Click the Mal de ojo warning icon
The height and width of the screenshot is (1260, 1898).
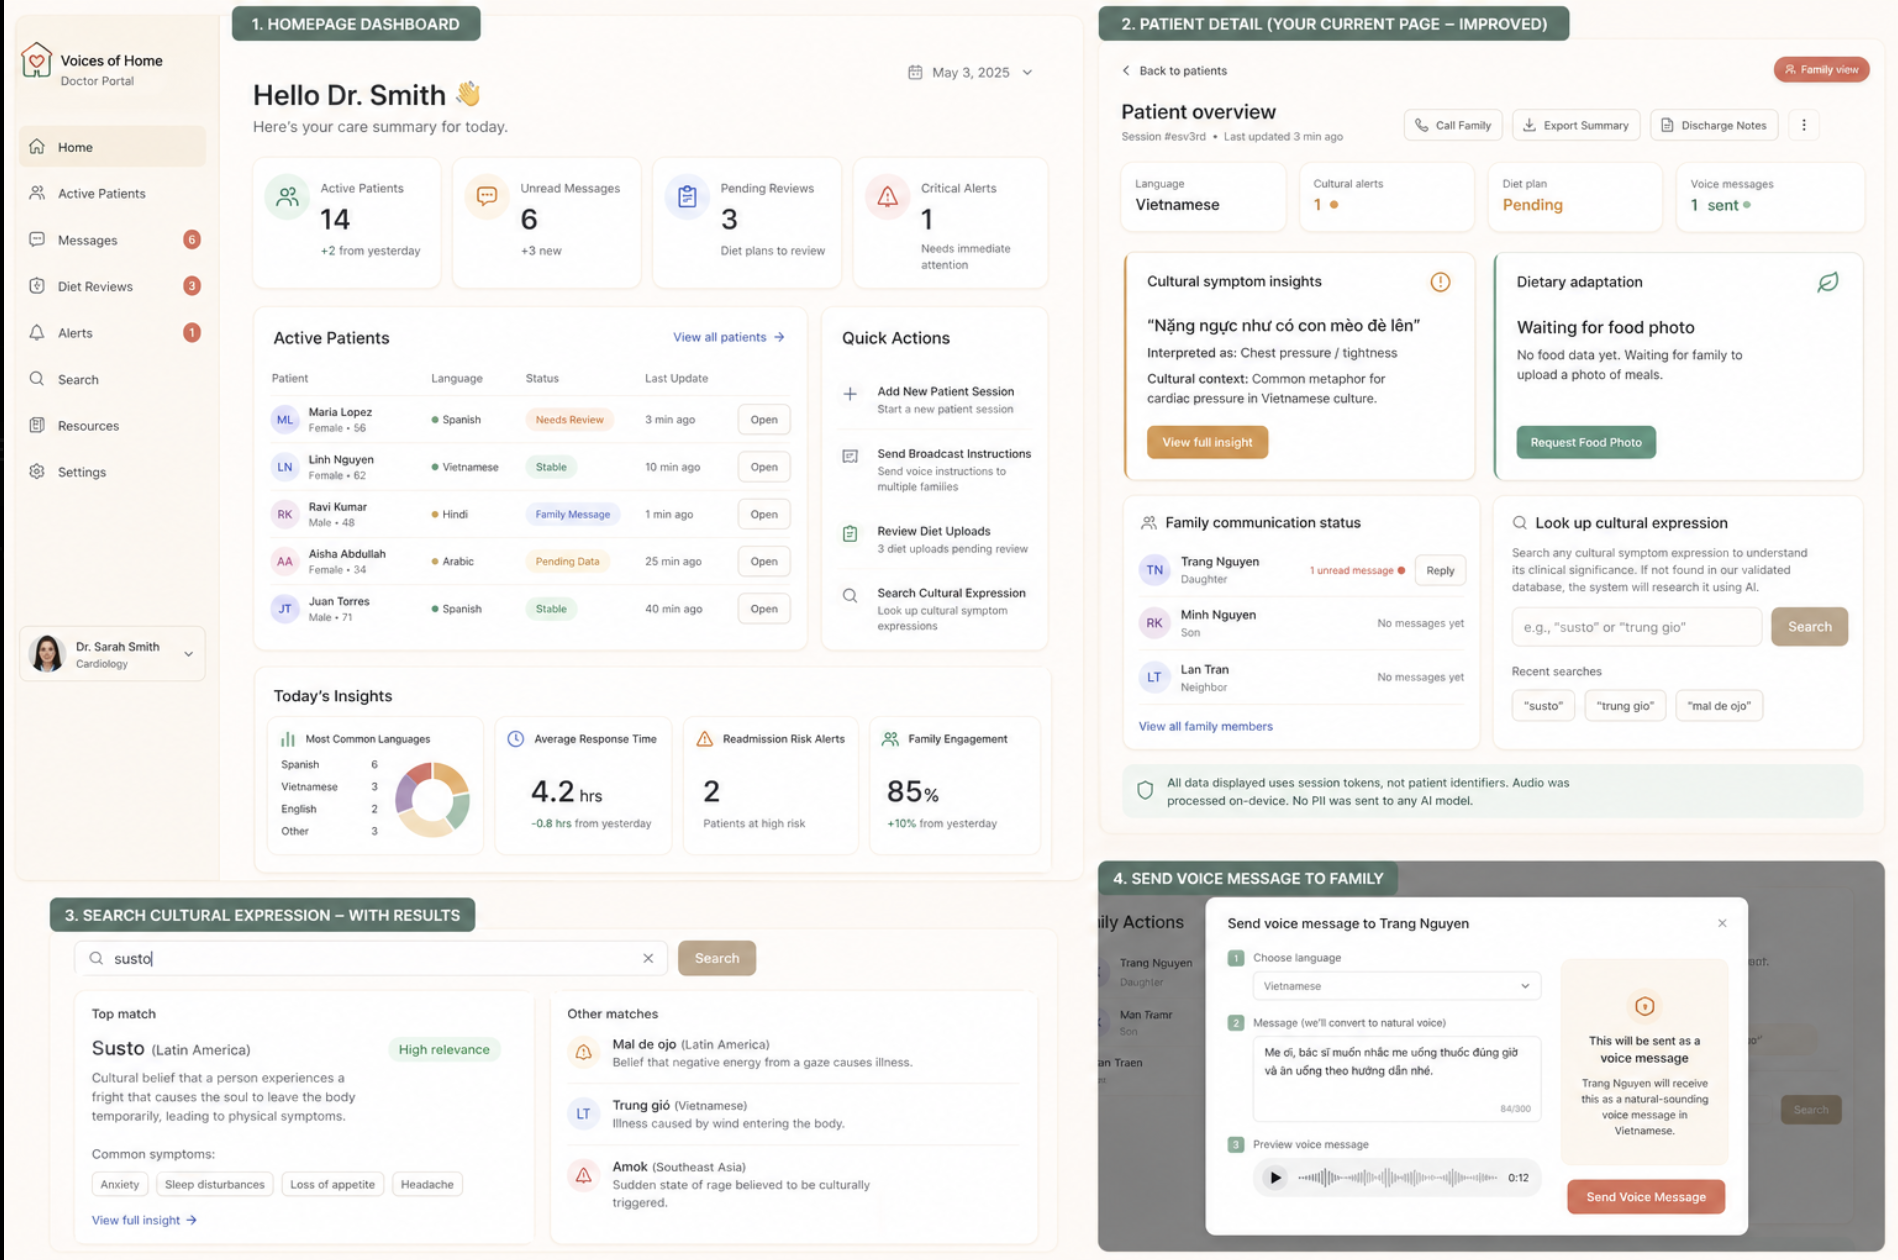pos(583,1052)
